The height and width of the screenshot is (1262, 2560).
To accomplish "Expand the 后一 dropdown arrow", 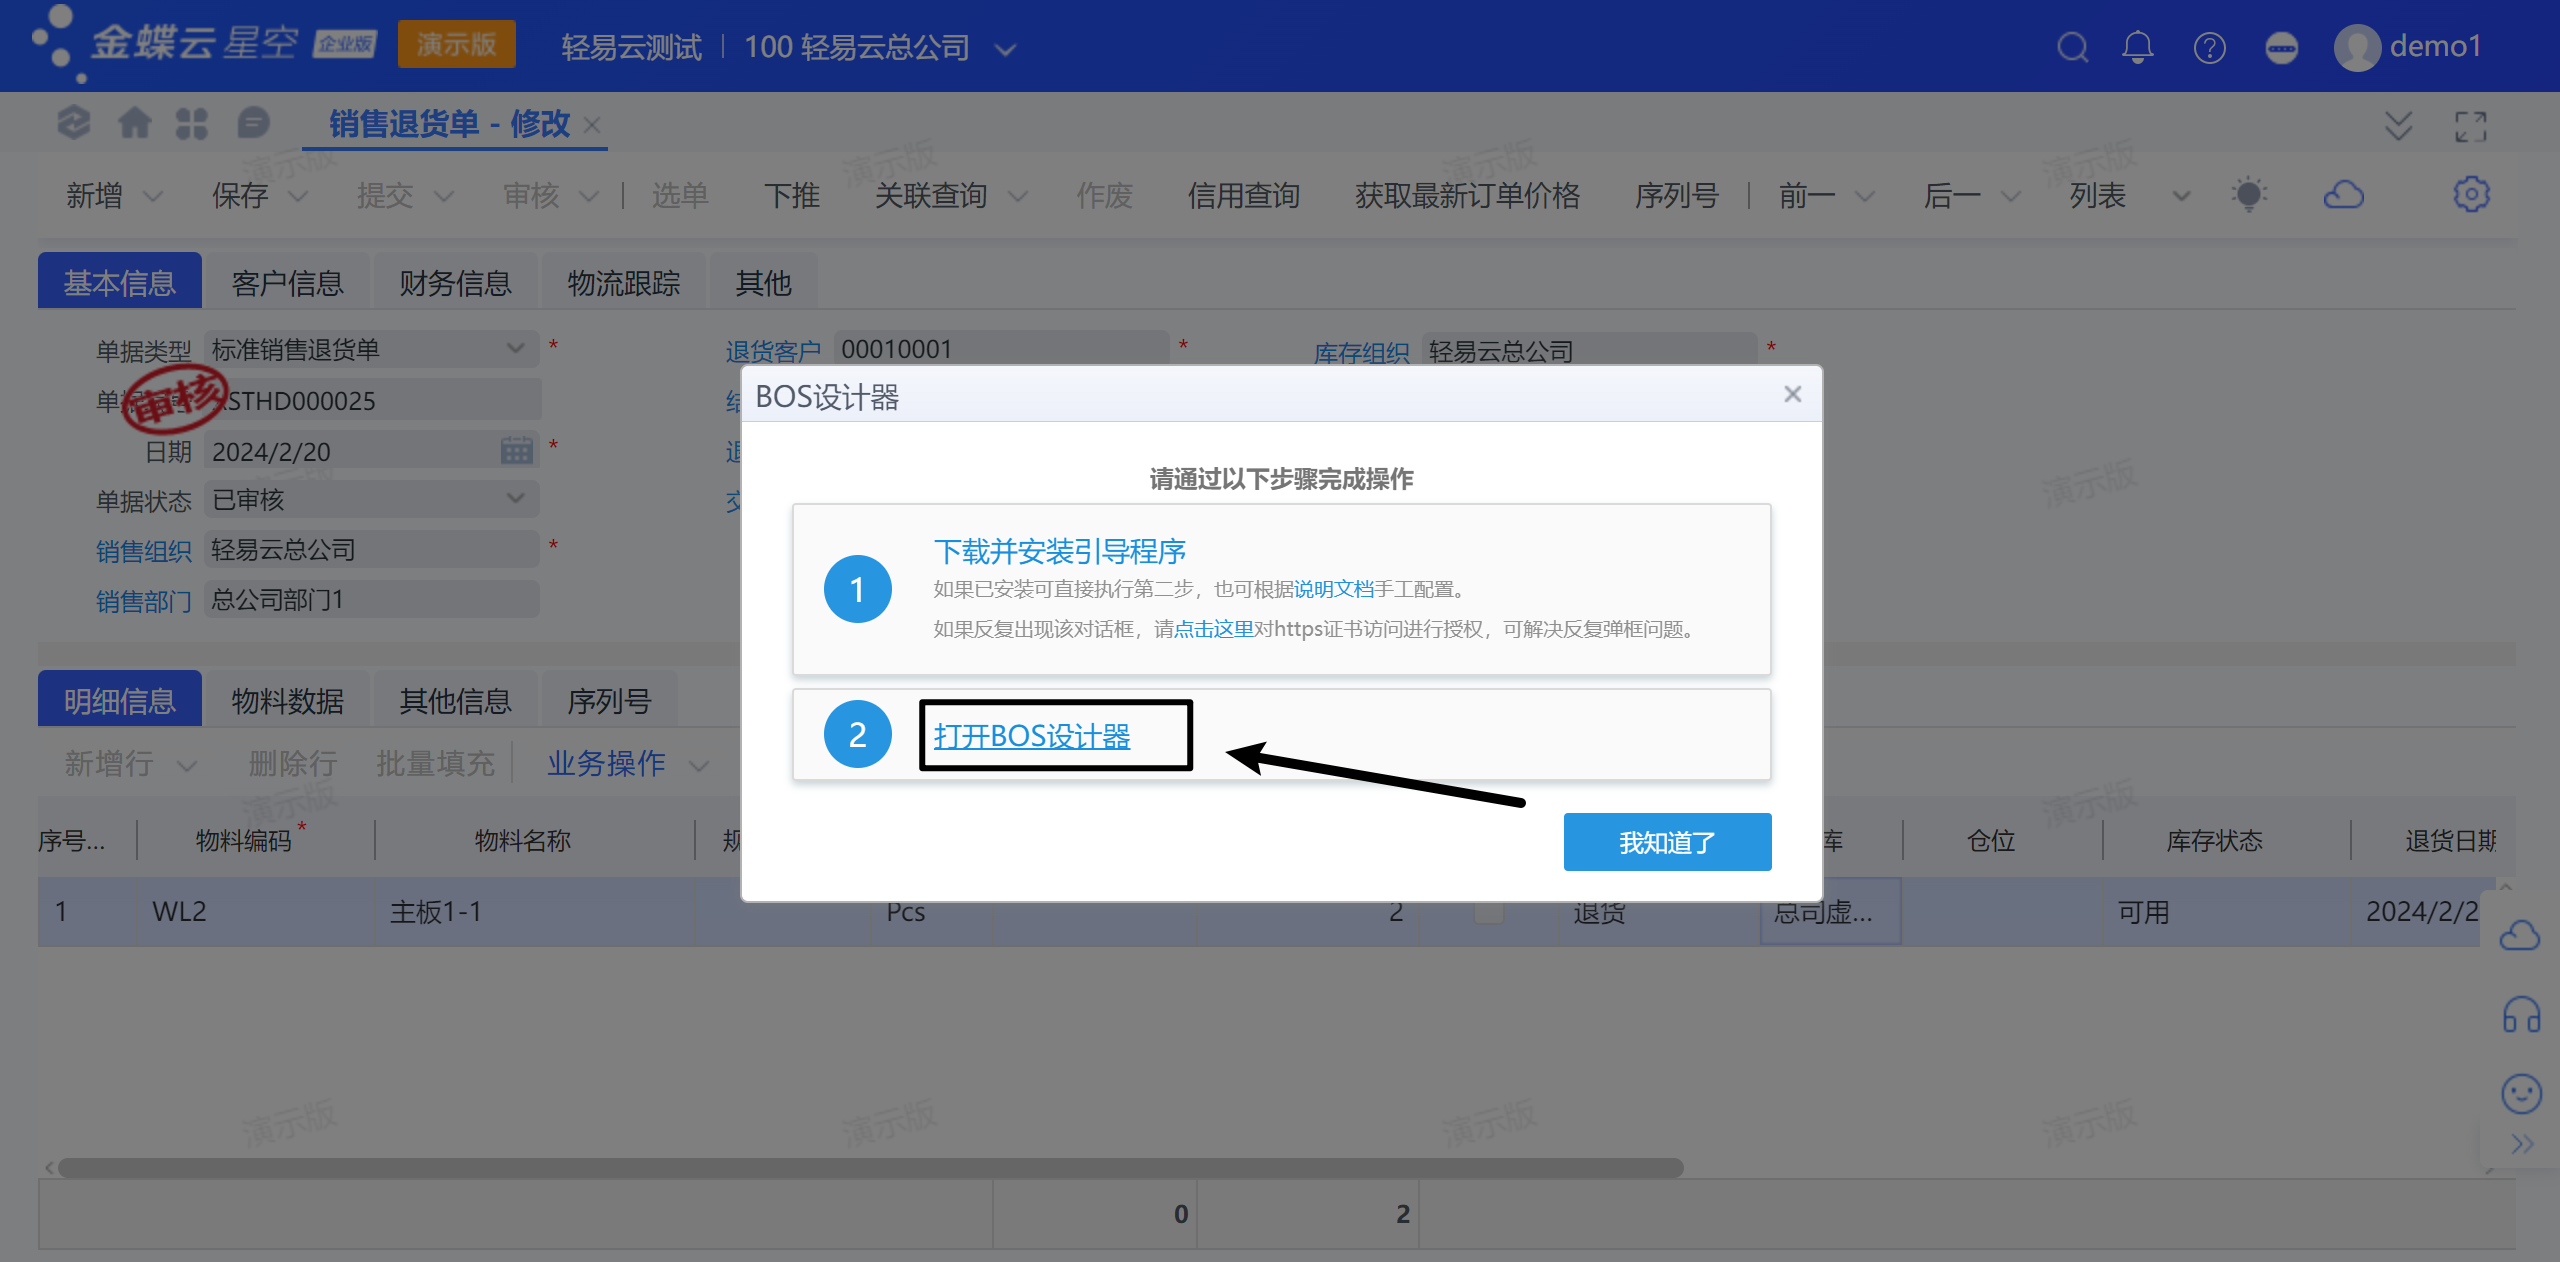I will (x=2010, y=196).
